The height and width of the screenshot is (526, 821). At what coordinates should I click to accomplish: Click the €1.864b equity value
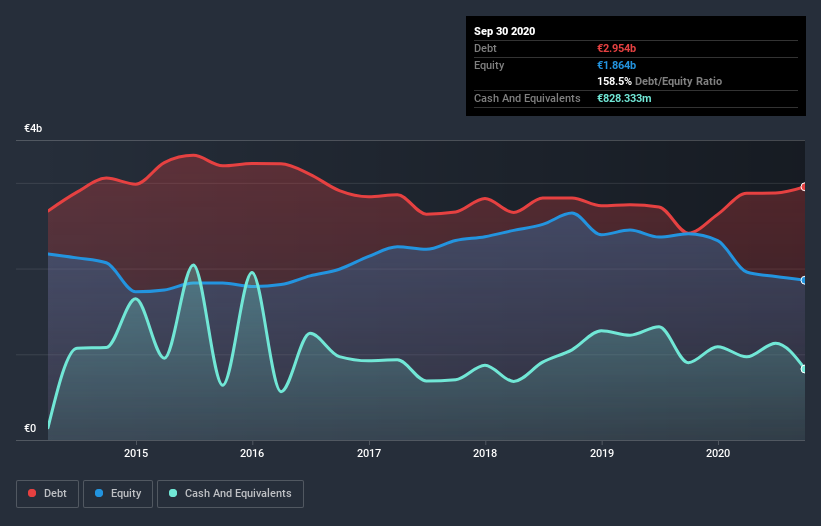pos(617,65)
